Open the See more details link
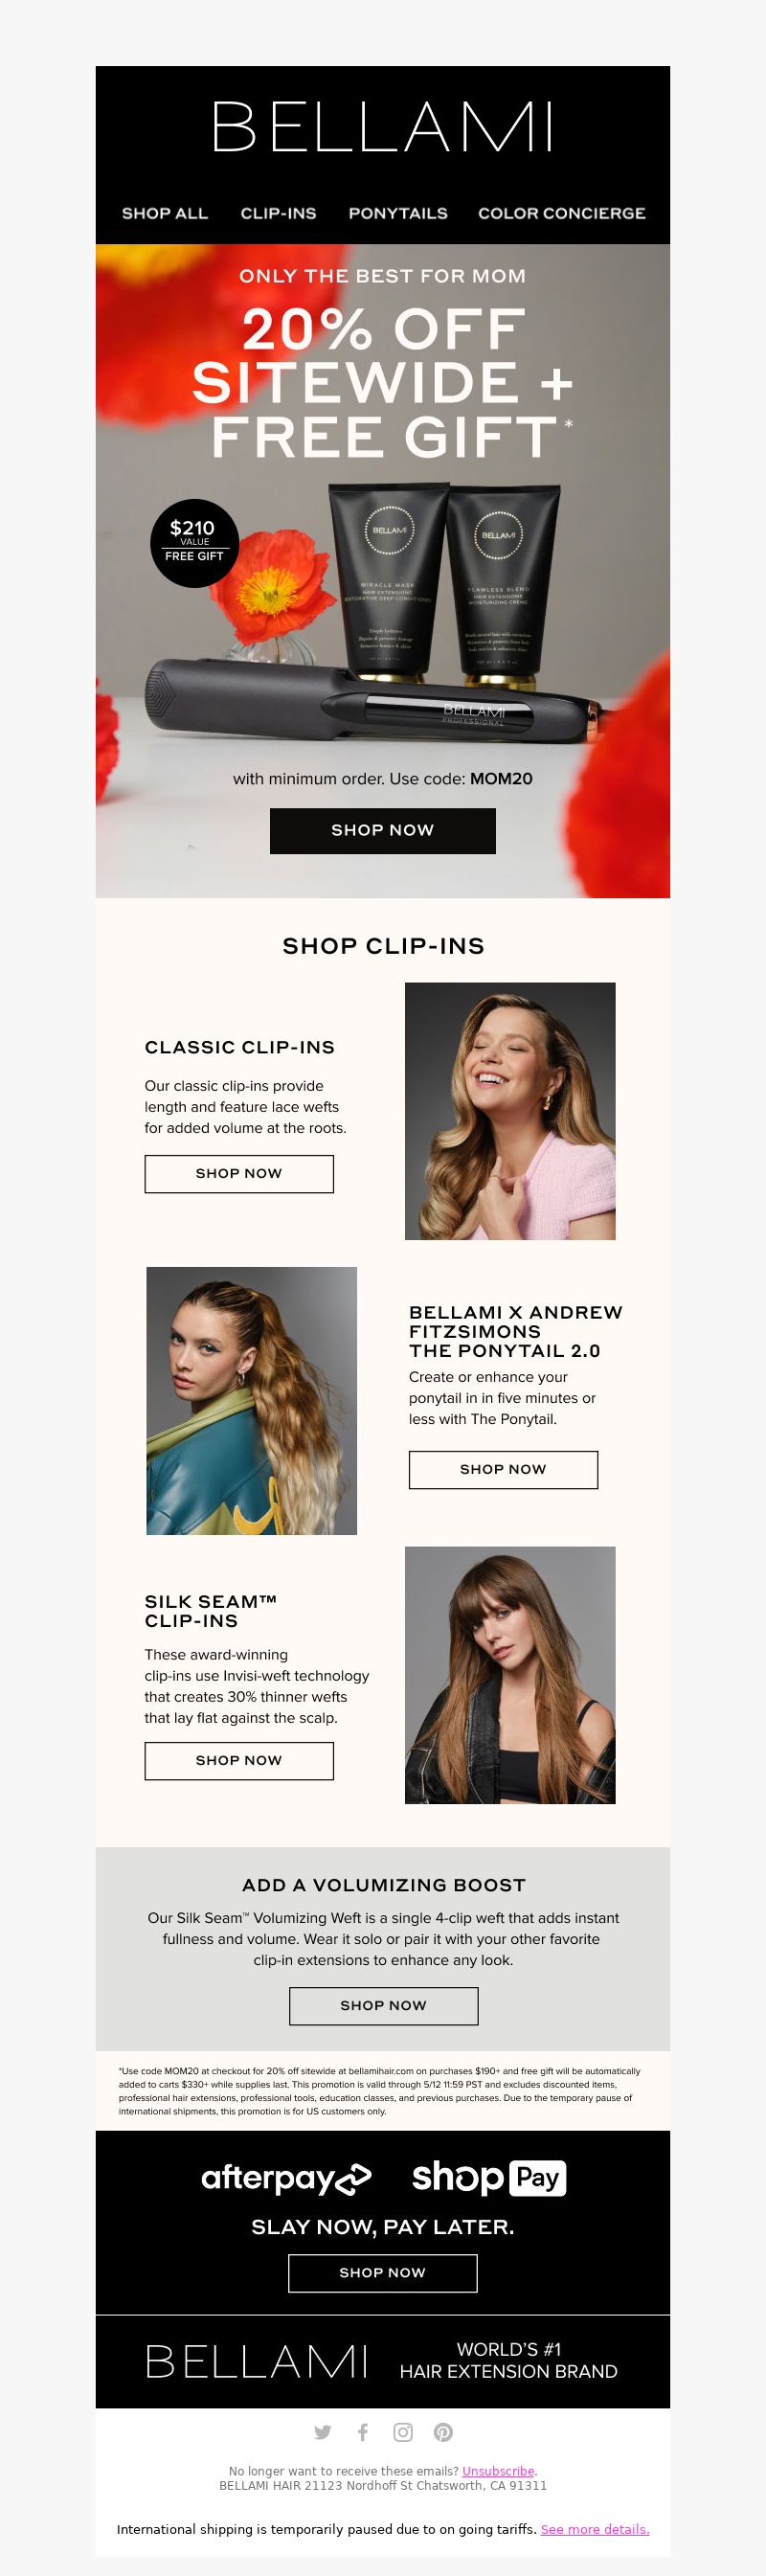This screenshot has width=766, height=2576. point(595,2528)
